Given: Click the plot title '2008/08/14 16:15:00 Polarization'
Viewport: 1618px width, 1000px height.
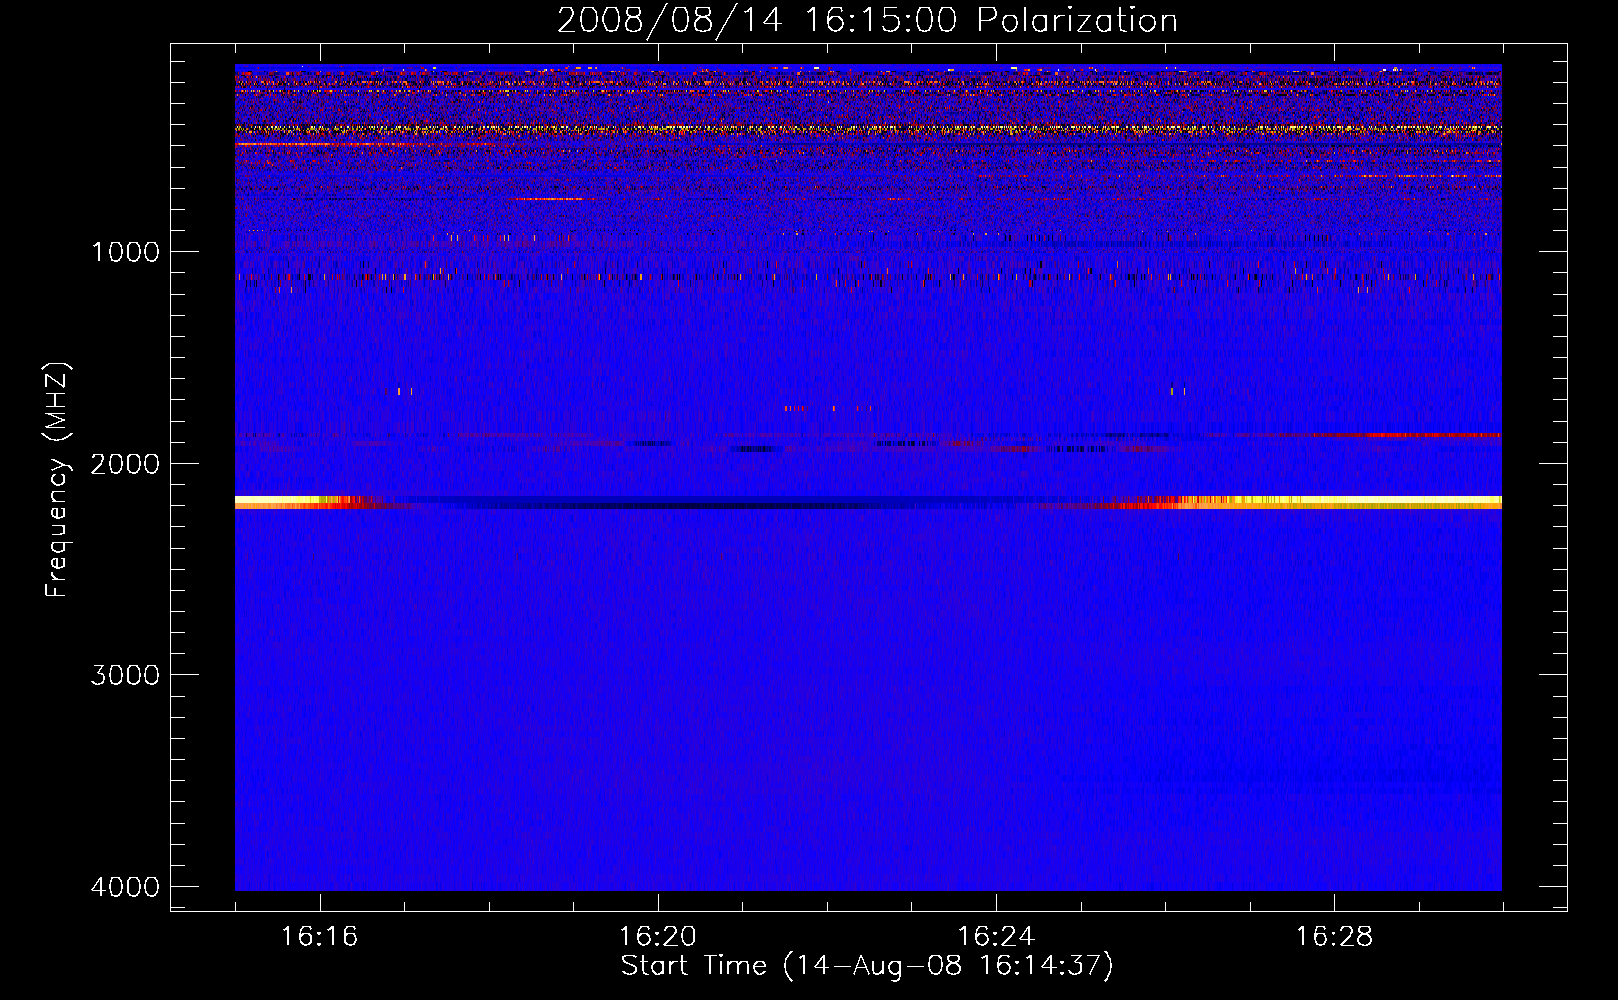Looking at the screenshot, I should pyautogui.click(x=867, y=20).
